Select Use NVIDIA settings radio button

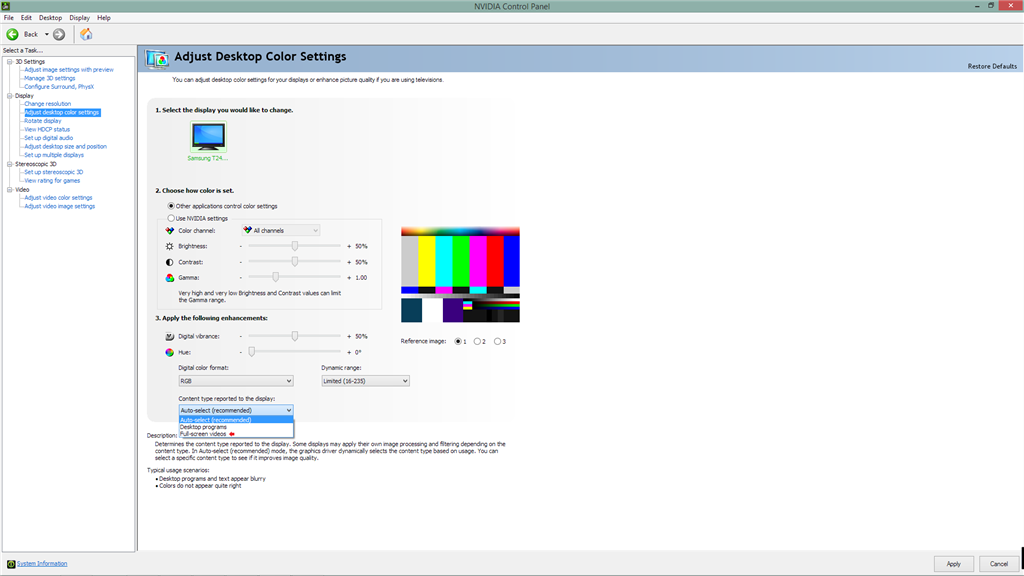[171, 218]
